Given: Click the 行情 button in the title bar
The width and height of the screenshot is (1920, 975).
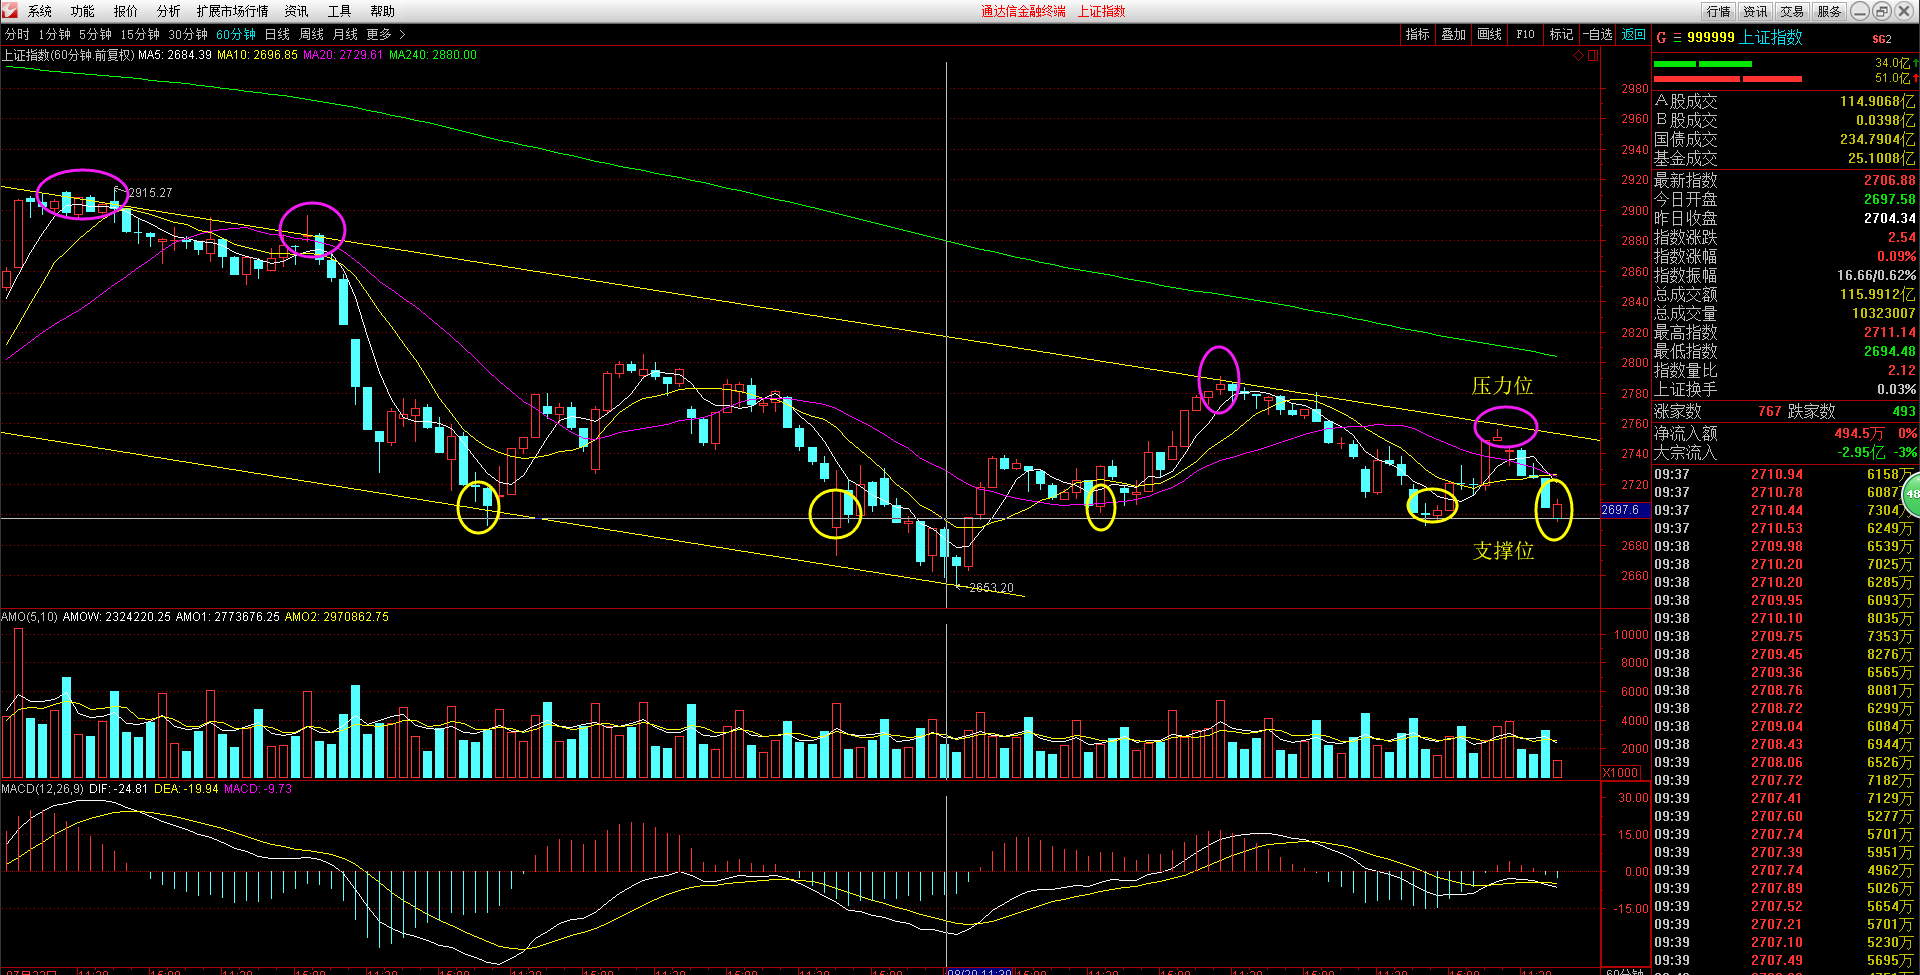Looking at the screenshot, I should pyautogui.click(x=1719, y=12).
